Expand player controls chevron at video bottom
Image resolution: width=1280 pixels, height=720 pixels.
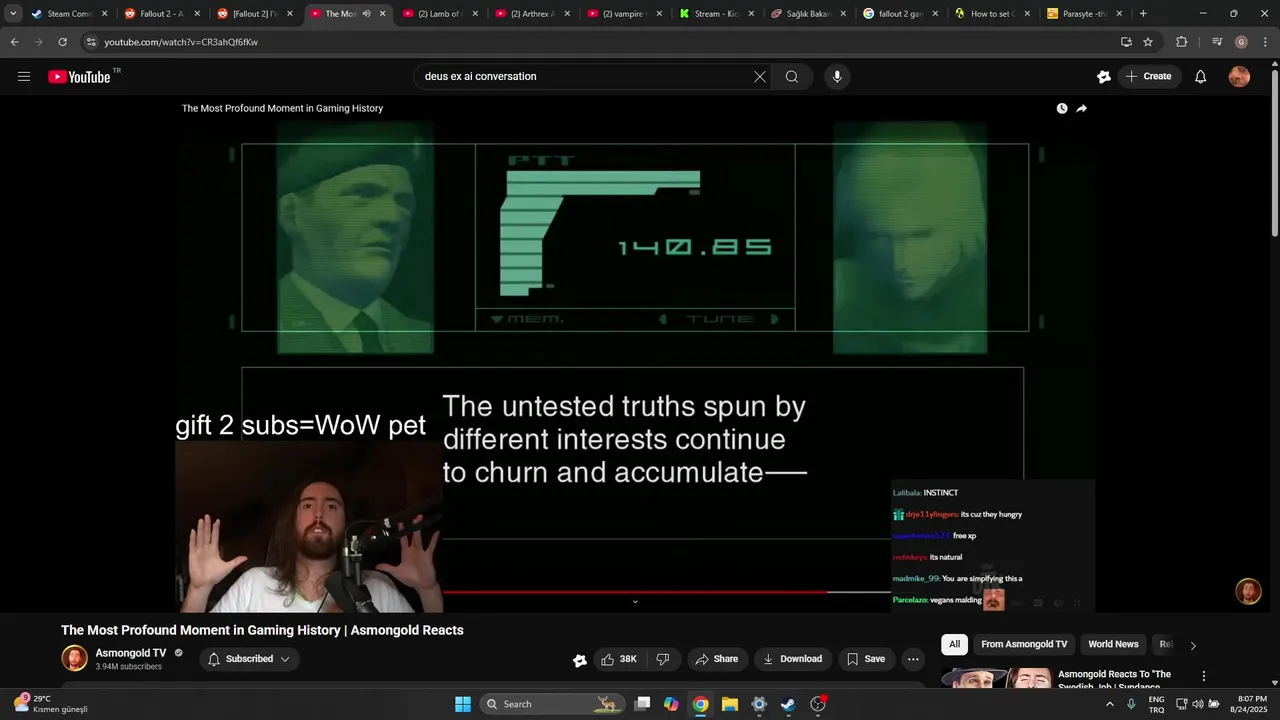(635, 602)
